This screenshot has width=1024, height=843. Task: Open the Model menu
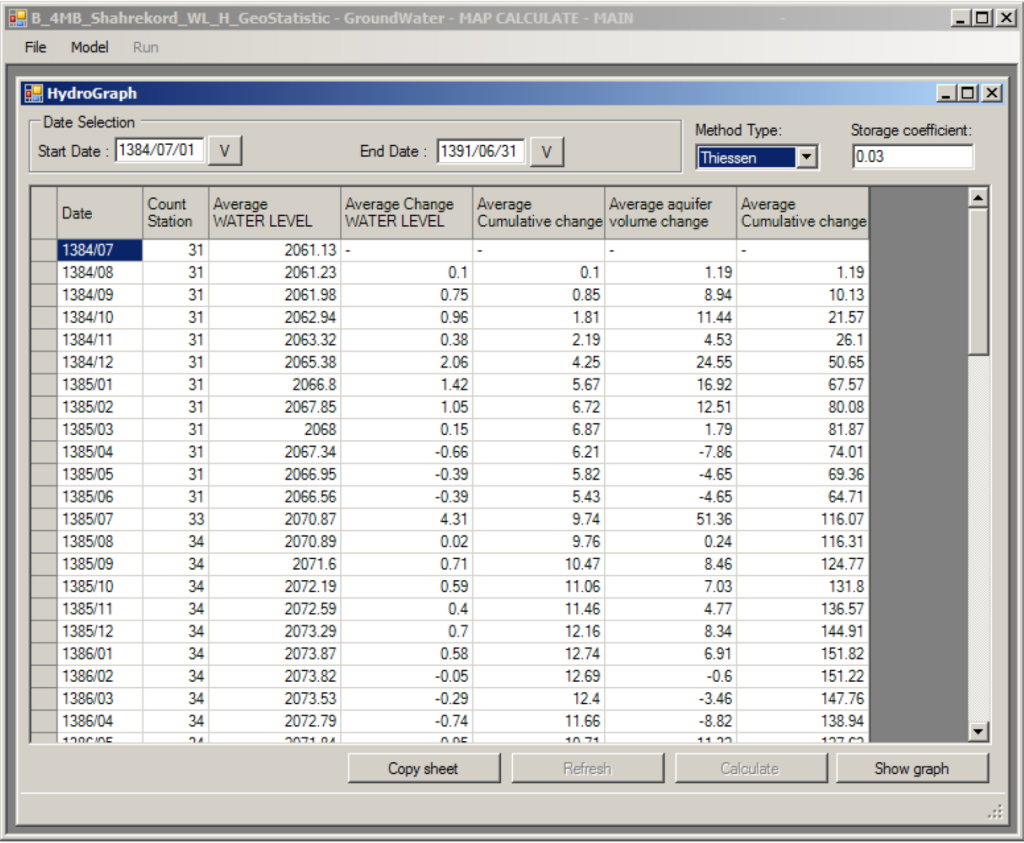coord(90,47)
